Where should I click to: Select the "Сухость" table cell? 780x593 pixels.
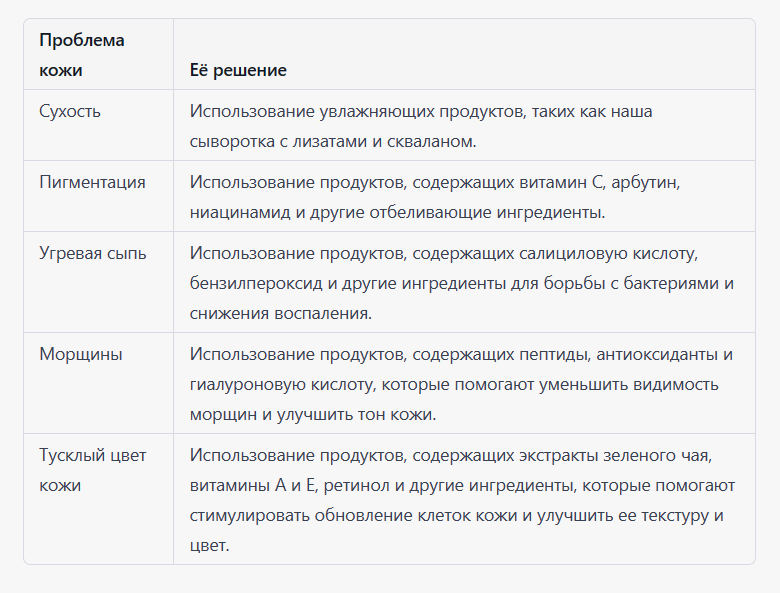click(70, 111)
